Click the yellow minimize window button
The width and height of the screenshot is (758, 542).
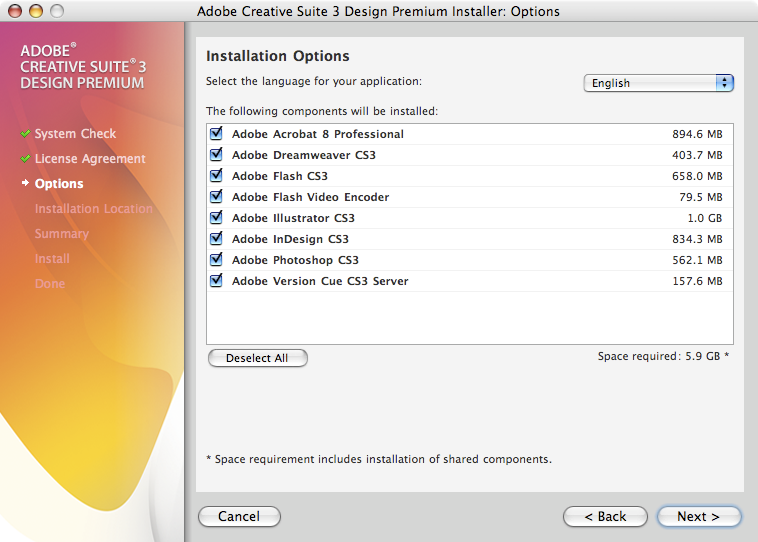pyautogui.click(x=36, y=11)
